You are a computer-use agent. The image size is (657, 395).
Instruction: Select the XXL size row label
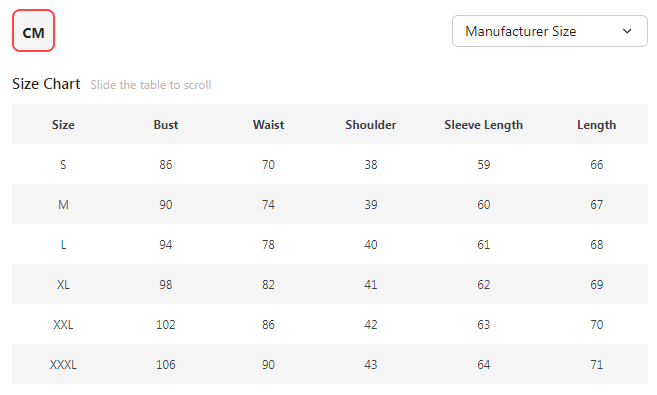click(x=63, y=325)
